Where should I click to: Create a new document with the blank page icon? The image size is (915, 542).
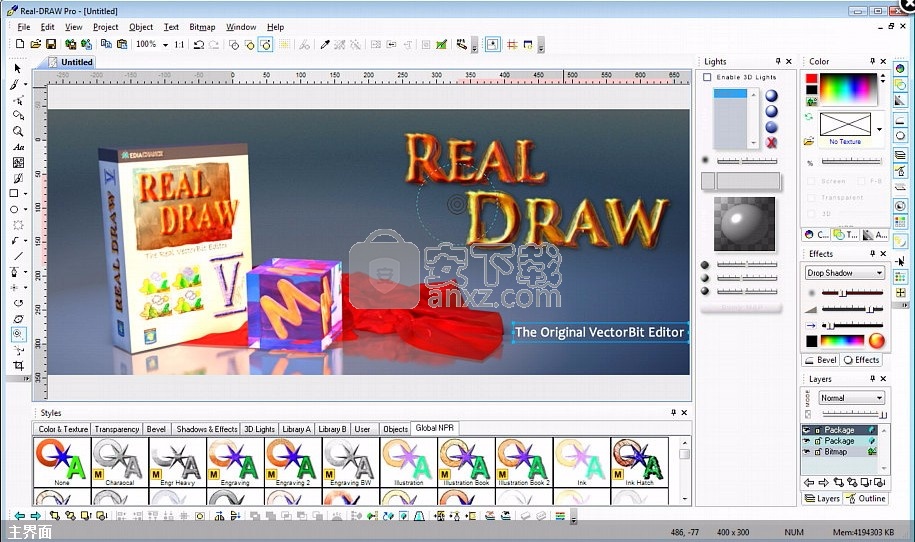[x=20, y=44]
